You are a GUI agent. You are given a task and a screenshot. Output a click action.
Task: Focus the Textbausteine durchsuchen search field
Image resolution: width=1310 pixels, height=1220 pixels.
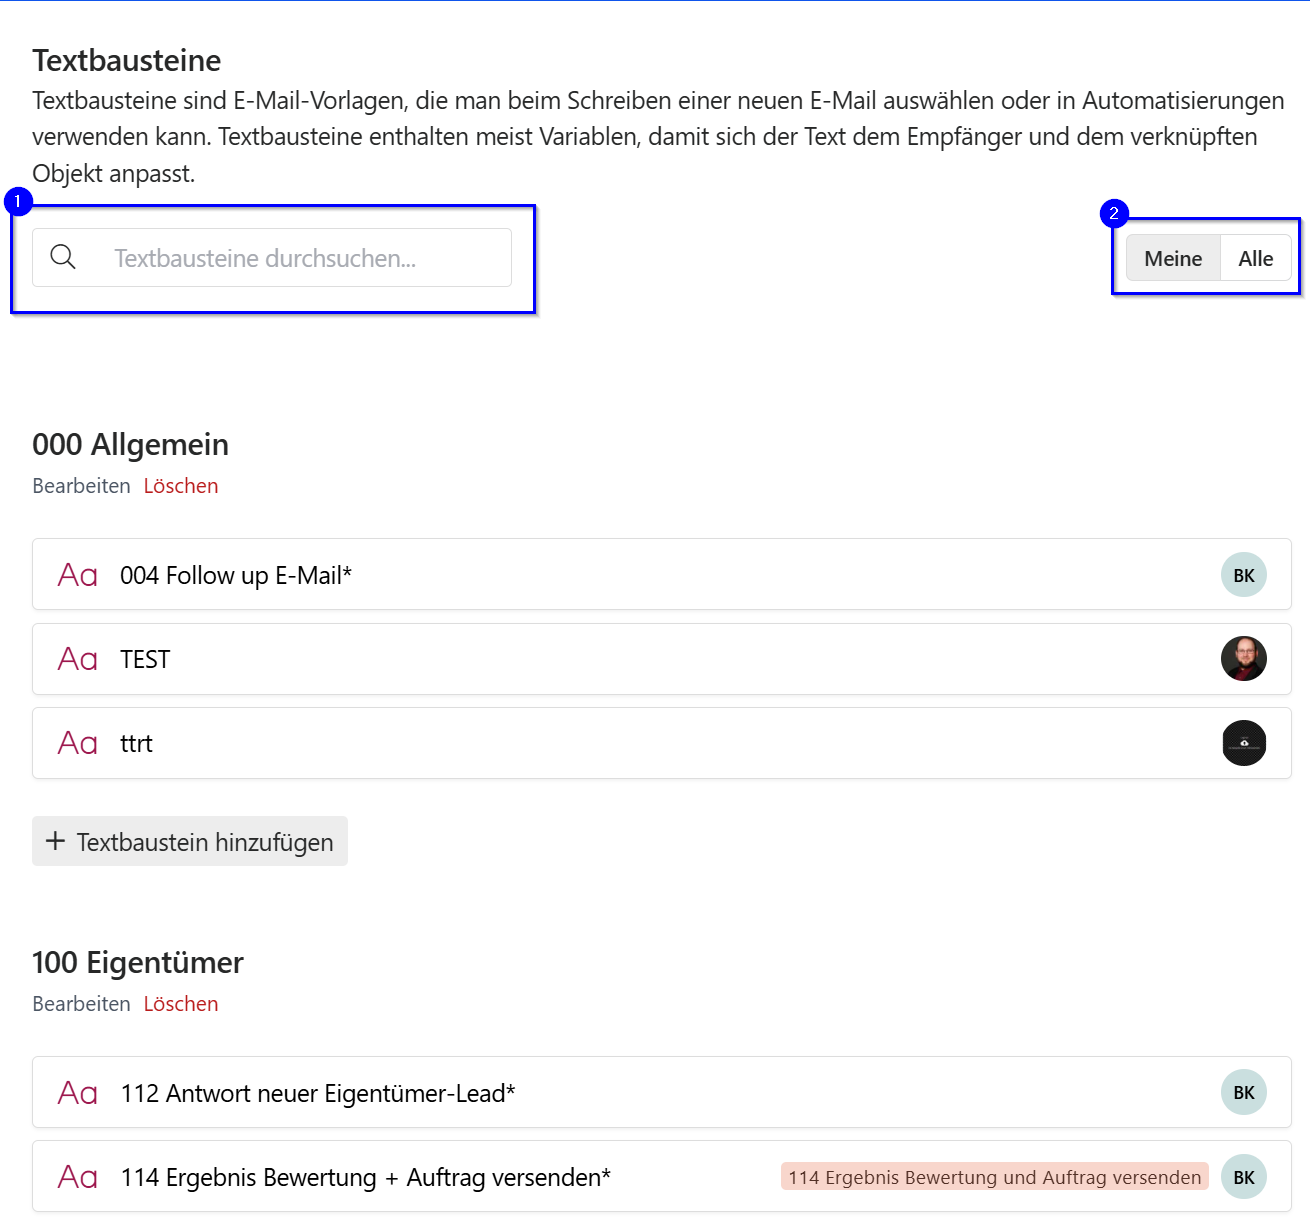coord(300,258)
